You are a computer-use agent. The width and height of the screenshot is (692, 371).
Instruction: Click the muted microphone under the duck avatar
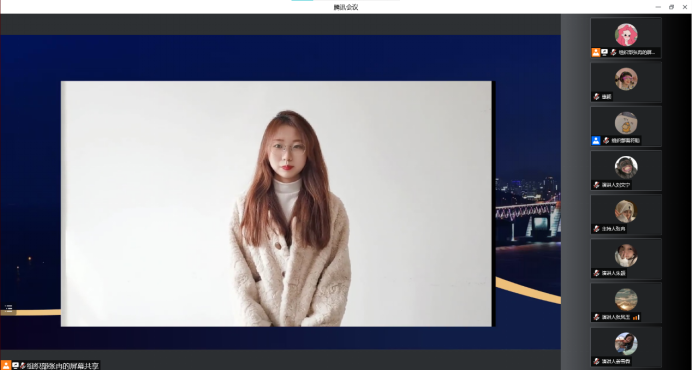[x=606, y=141]
